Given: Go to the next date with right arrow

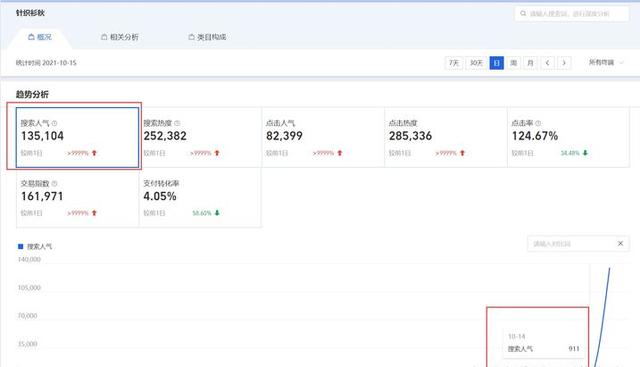Looking at the screenshot, I should point(564,63).
